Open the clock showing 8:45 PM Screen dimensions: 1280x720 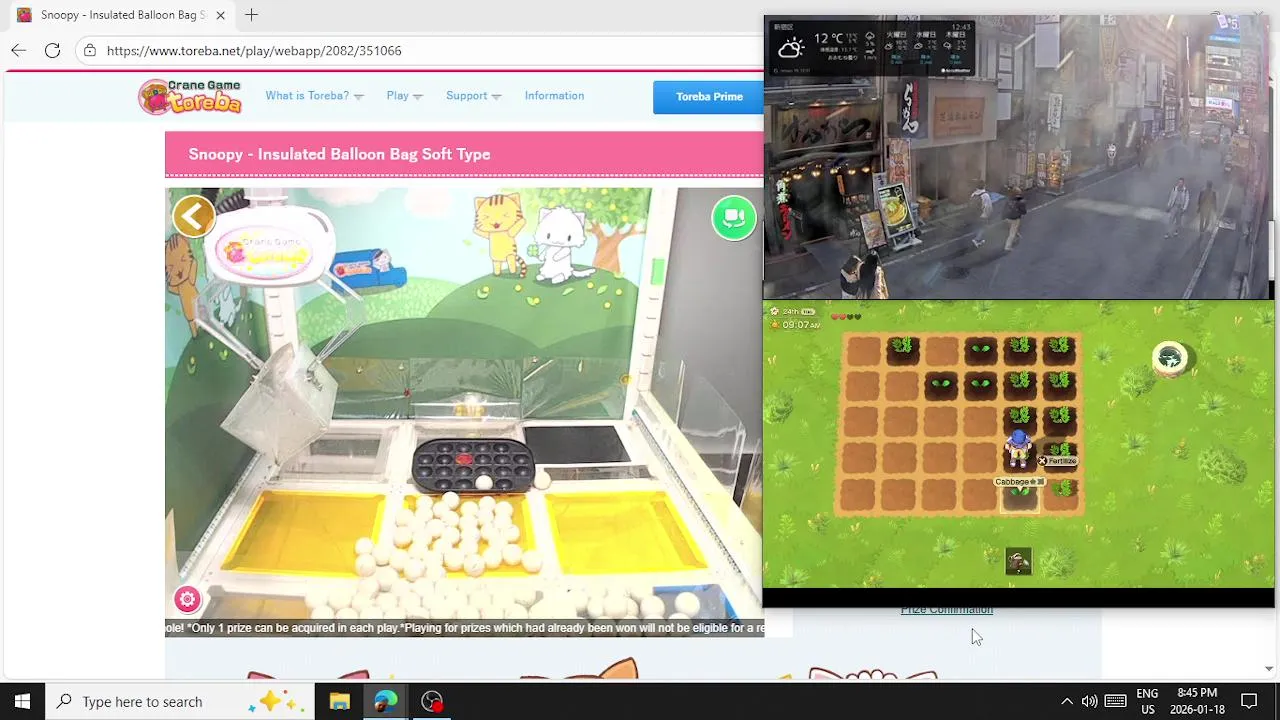tap(1197, 701)
